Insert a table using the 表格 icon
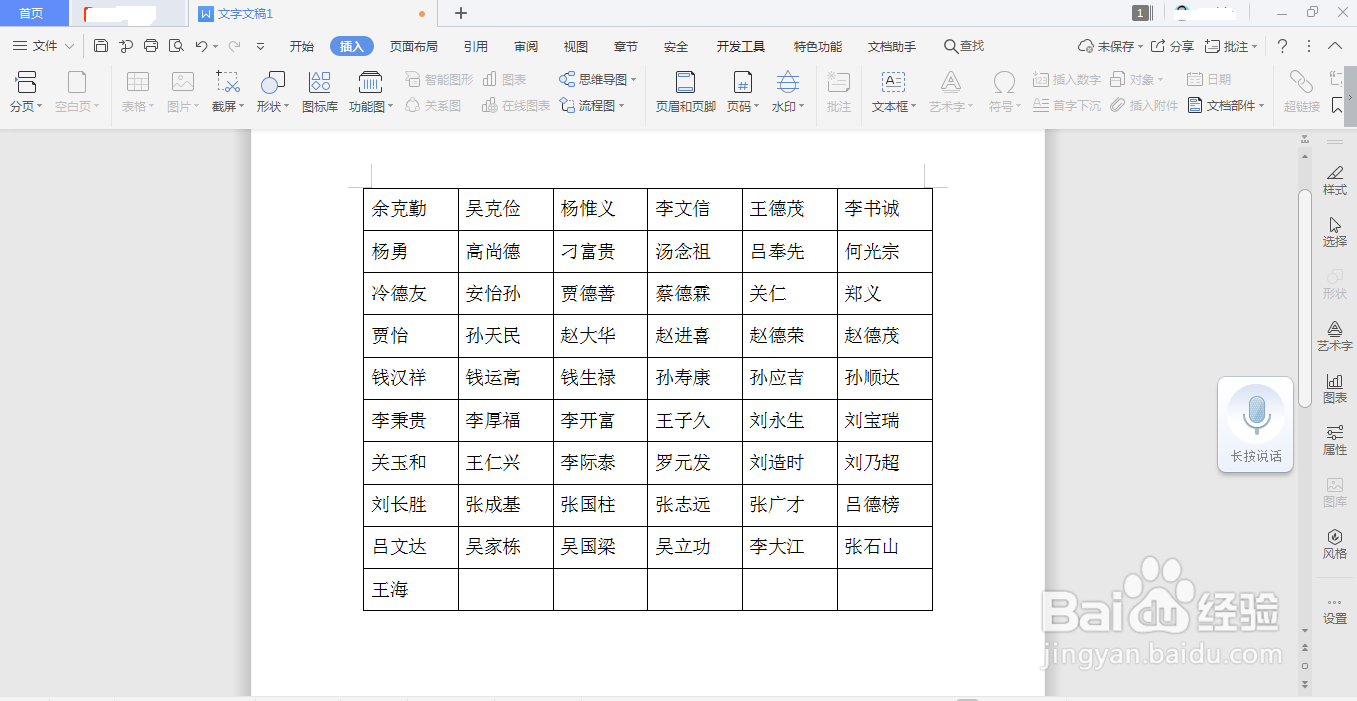The height and width of the screenshot is (701, 1357). point(136,90)
